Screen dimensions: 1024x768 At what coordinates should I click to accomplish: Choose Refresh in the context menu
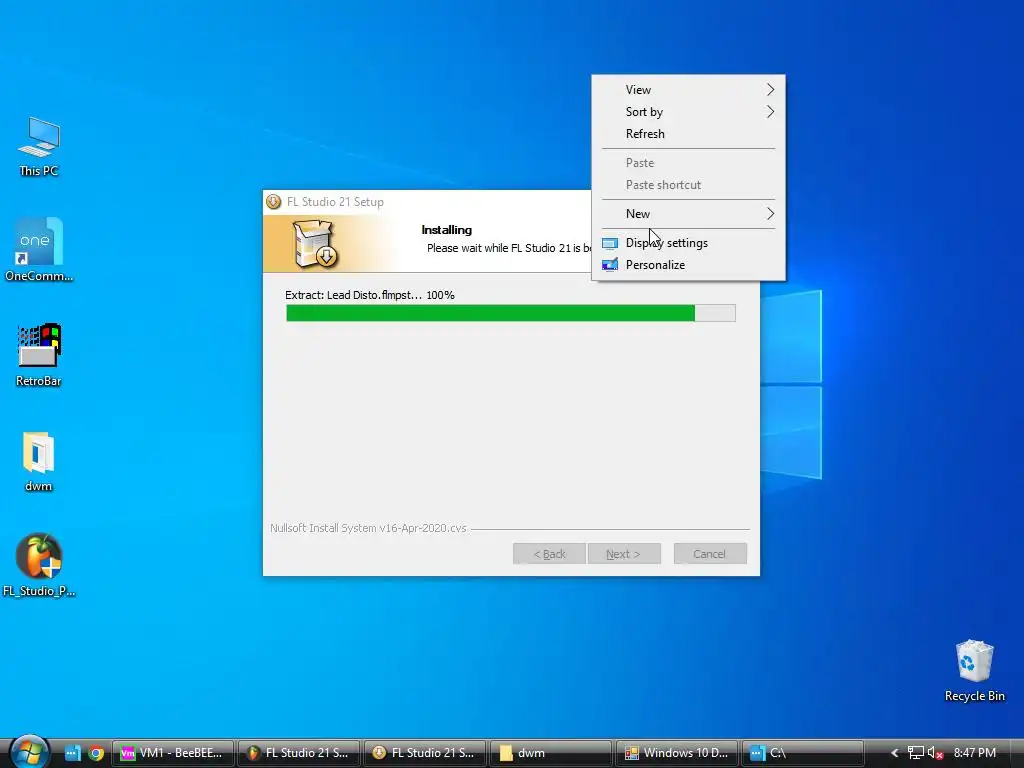coord(688,134)
